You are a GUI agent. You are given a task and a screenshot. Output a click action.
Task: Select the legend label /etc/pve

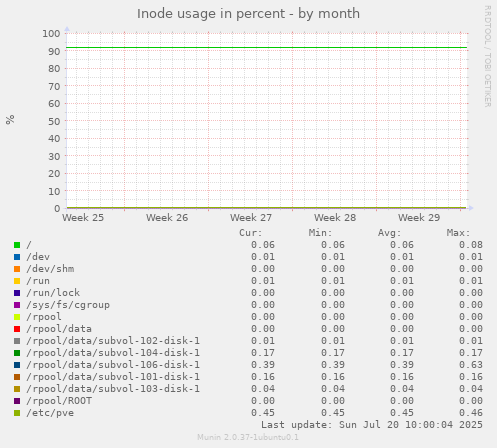[x=50, y=413]
